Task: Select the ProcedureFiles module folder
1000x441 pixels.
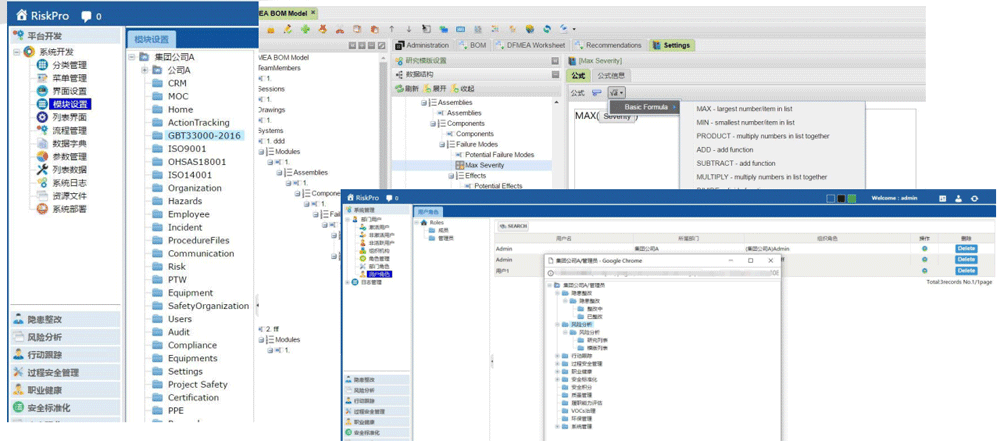Action: pos(198,240)
